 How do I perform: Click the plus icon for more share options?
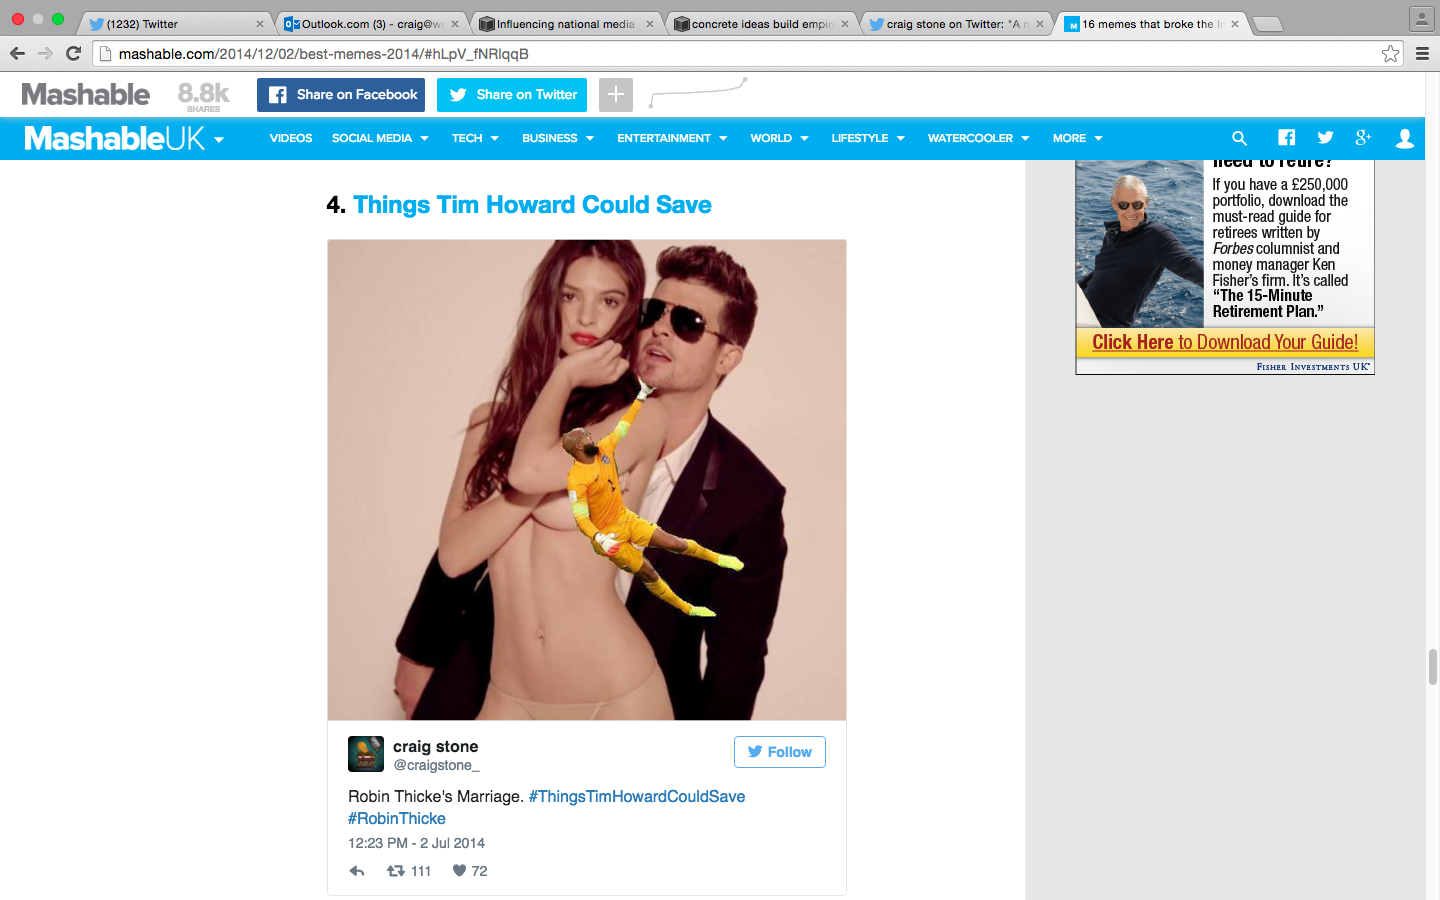[x=616, y=95]
